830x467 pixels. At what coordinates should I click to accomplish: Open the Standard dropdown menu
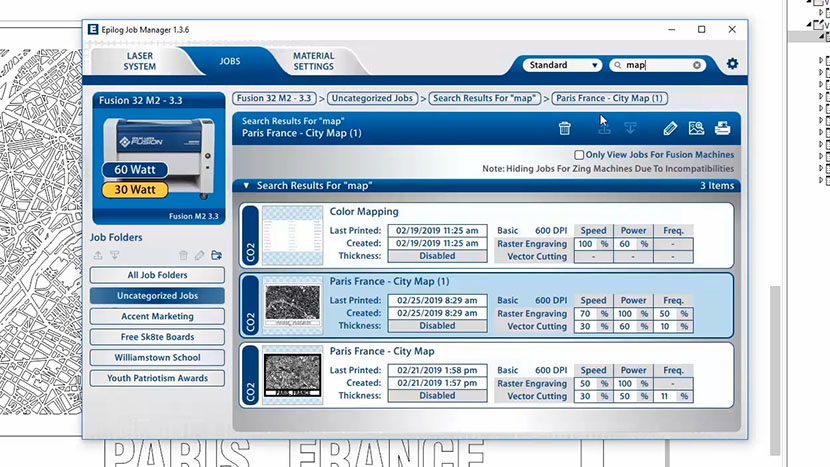click(x=564, y=65)
